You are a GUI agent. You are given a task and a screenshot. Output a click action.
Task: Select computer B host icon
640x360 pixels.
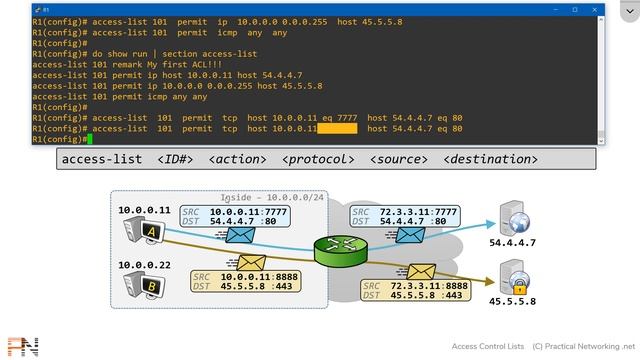point(144,285)
